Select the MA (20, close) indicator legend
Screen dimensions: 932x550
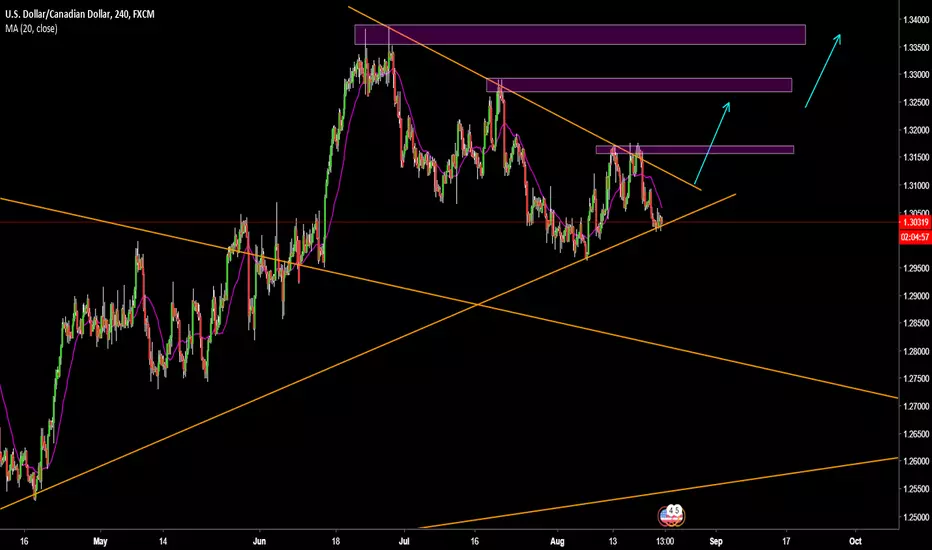click(x=32, y=29)
